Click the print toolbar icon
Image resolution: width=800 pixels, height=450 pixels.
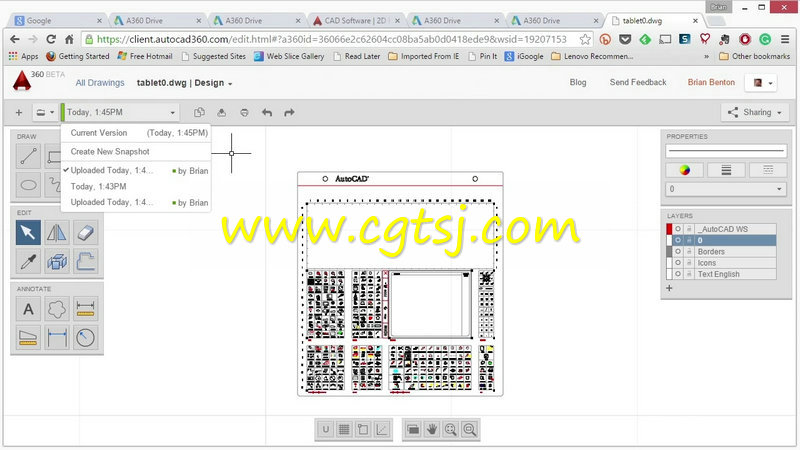click(x=244, y=112)
